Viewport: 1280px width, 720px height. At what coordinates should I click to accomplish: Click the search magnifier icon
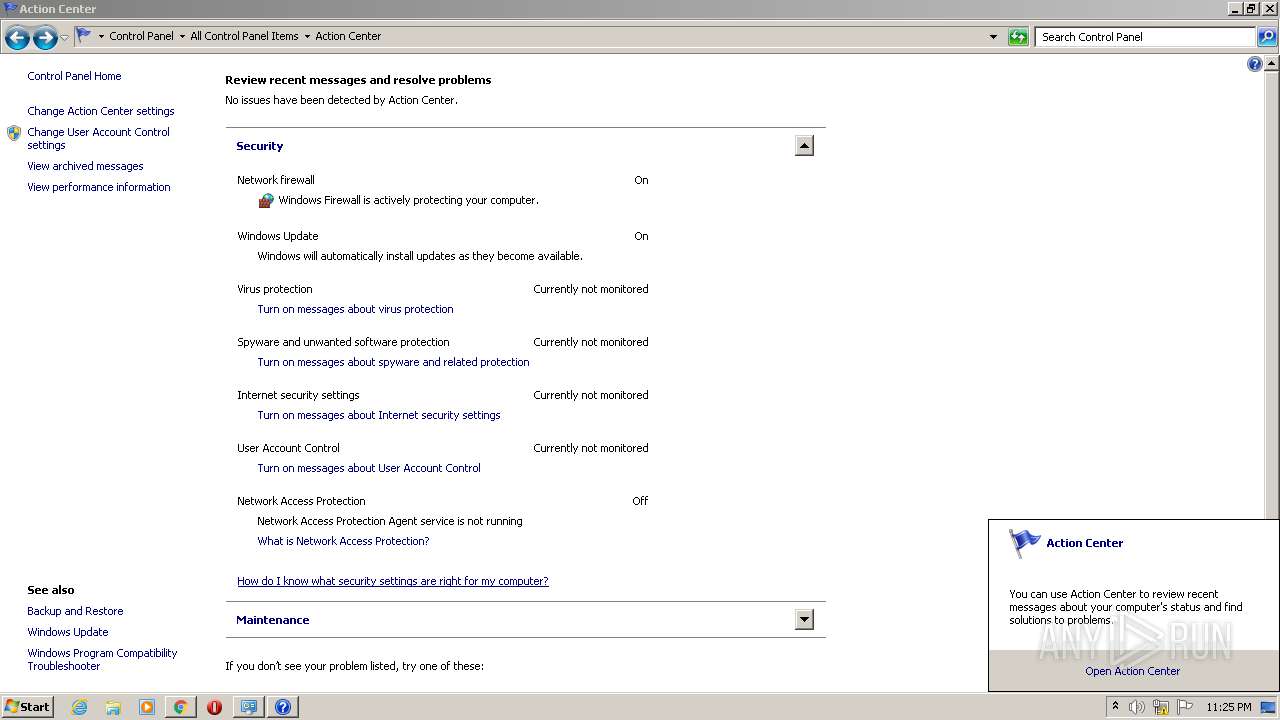tap(1266, 37)
